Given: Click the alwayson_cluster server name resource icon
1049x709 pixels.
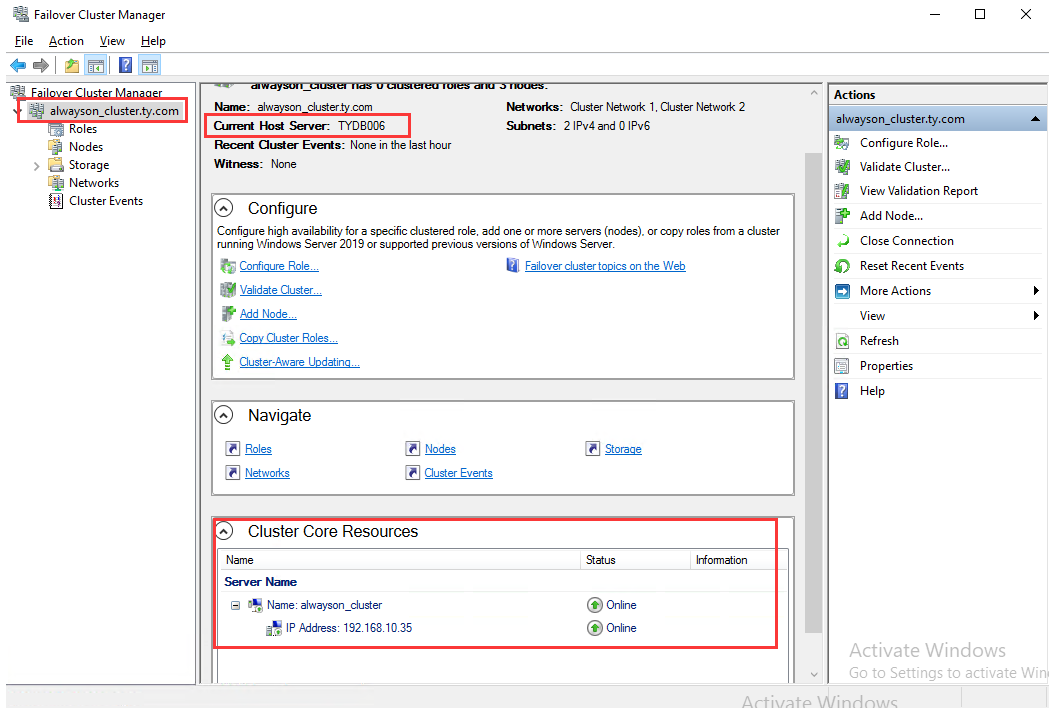Looking at the screenshot, I should [x=255, y=605].
